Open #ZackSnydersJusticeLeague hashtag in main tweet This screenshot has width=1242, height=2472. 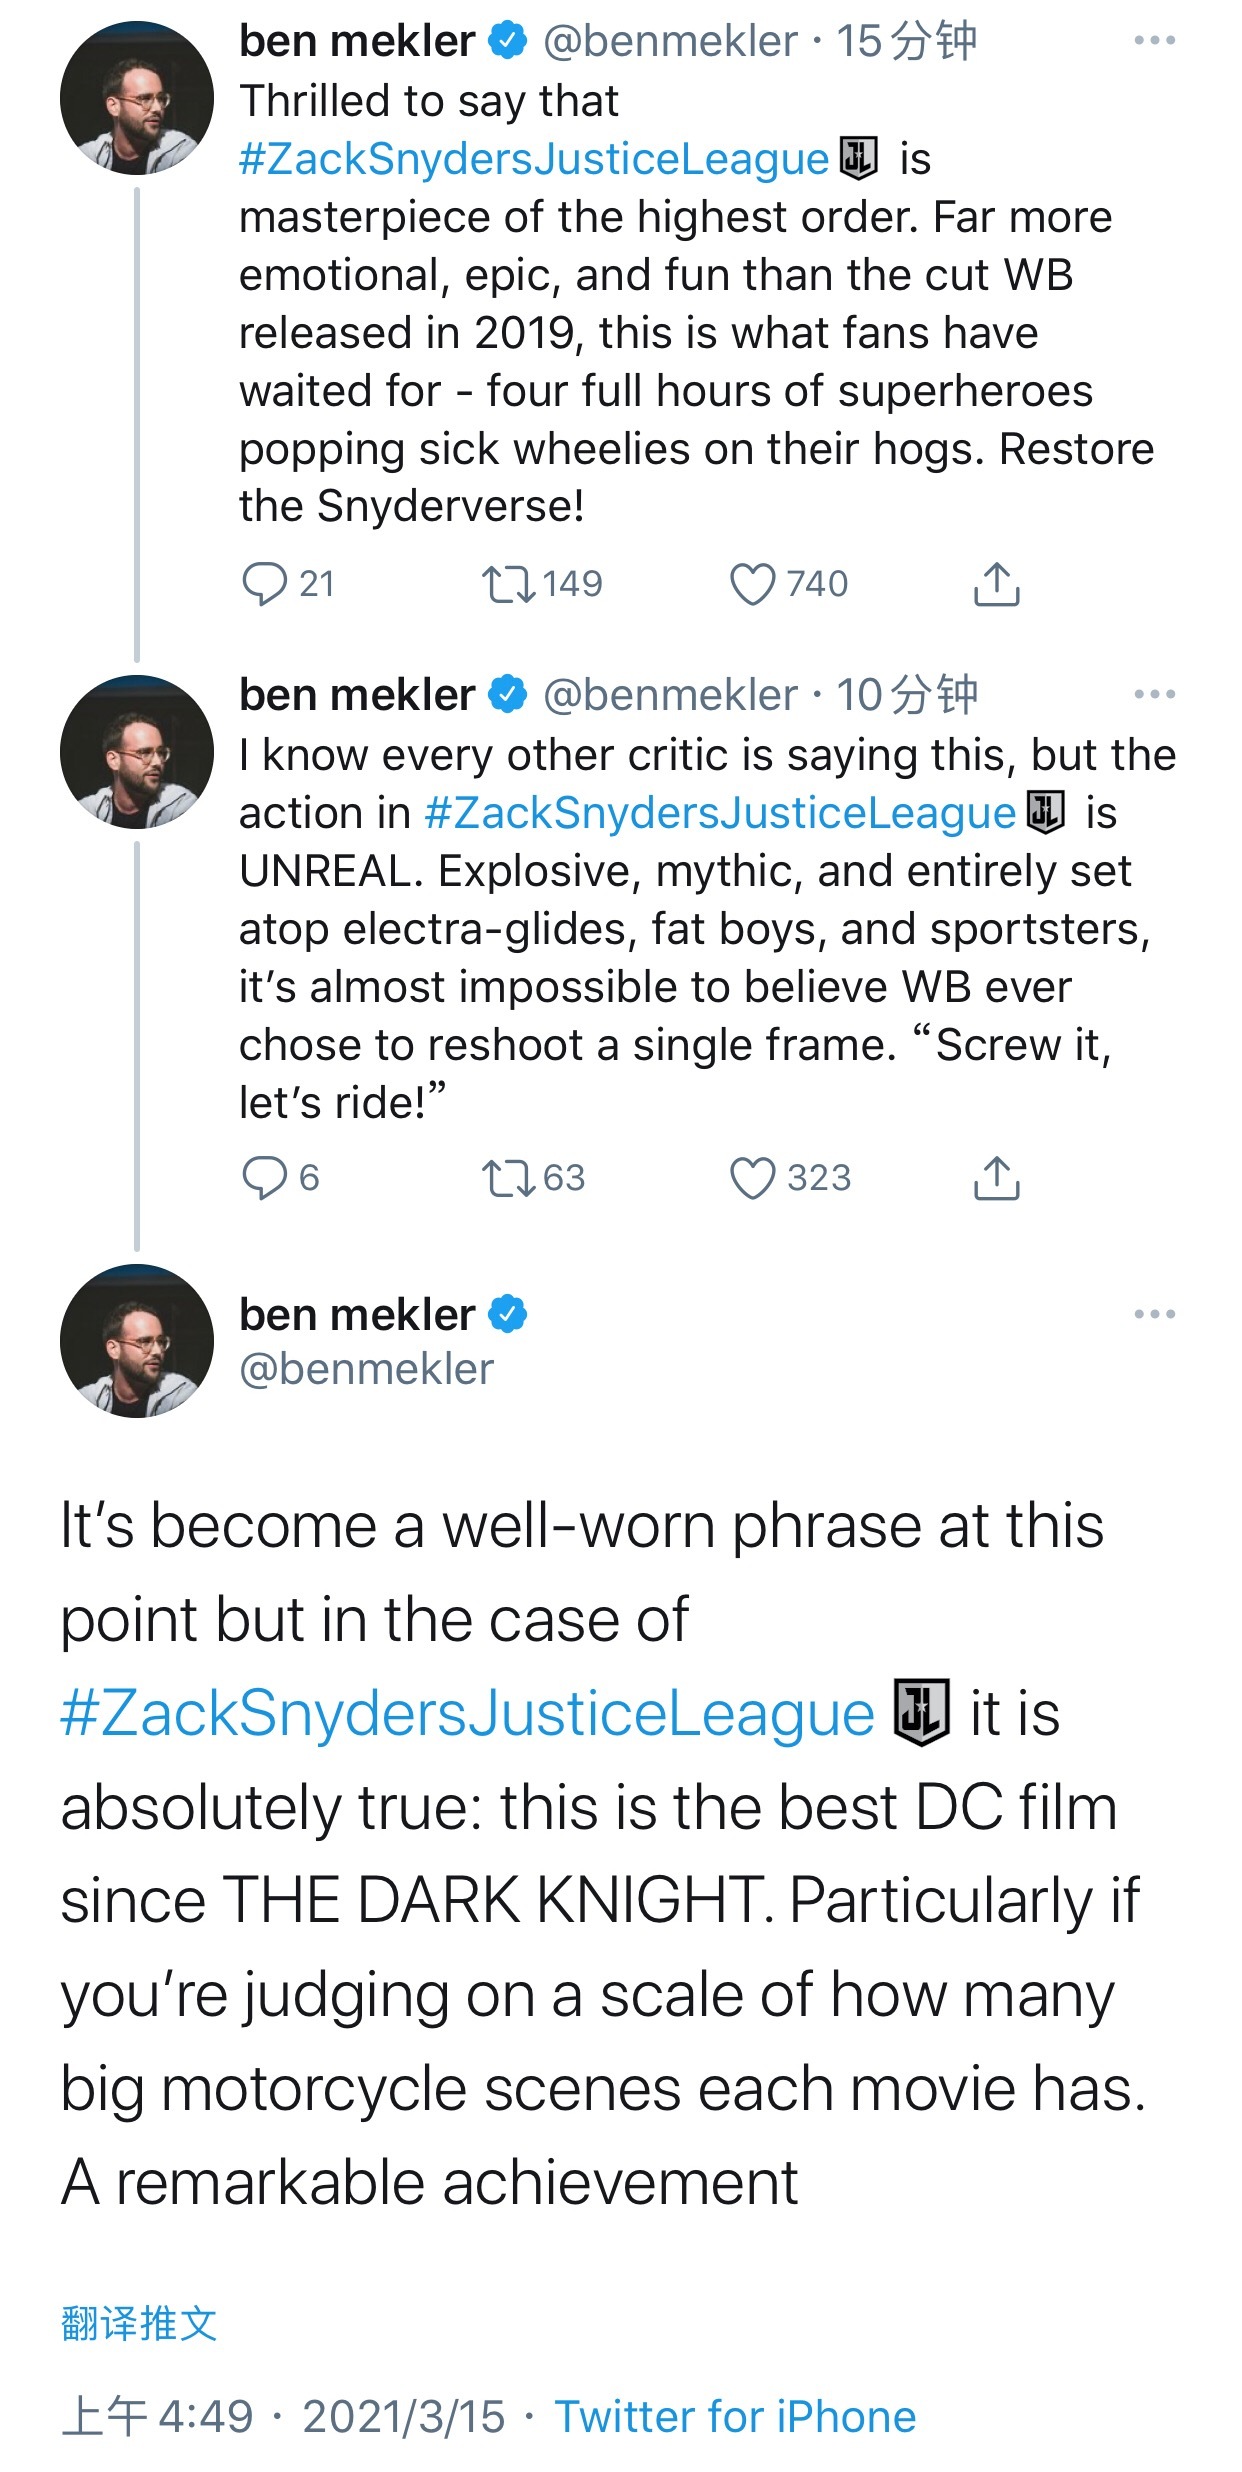(x=467, y=1713)
